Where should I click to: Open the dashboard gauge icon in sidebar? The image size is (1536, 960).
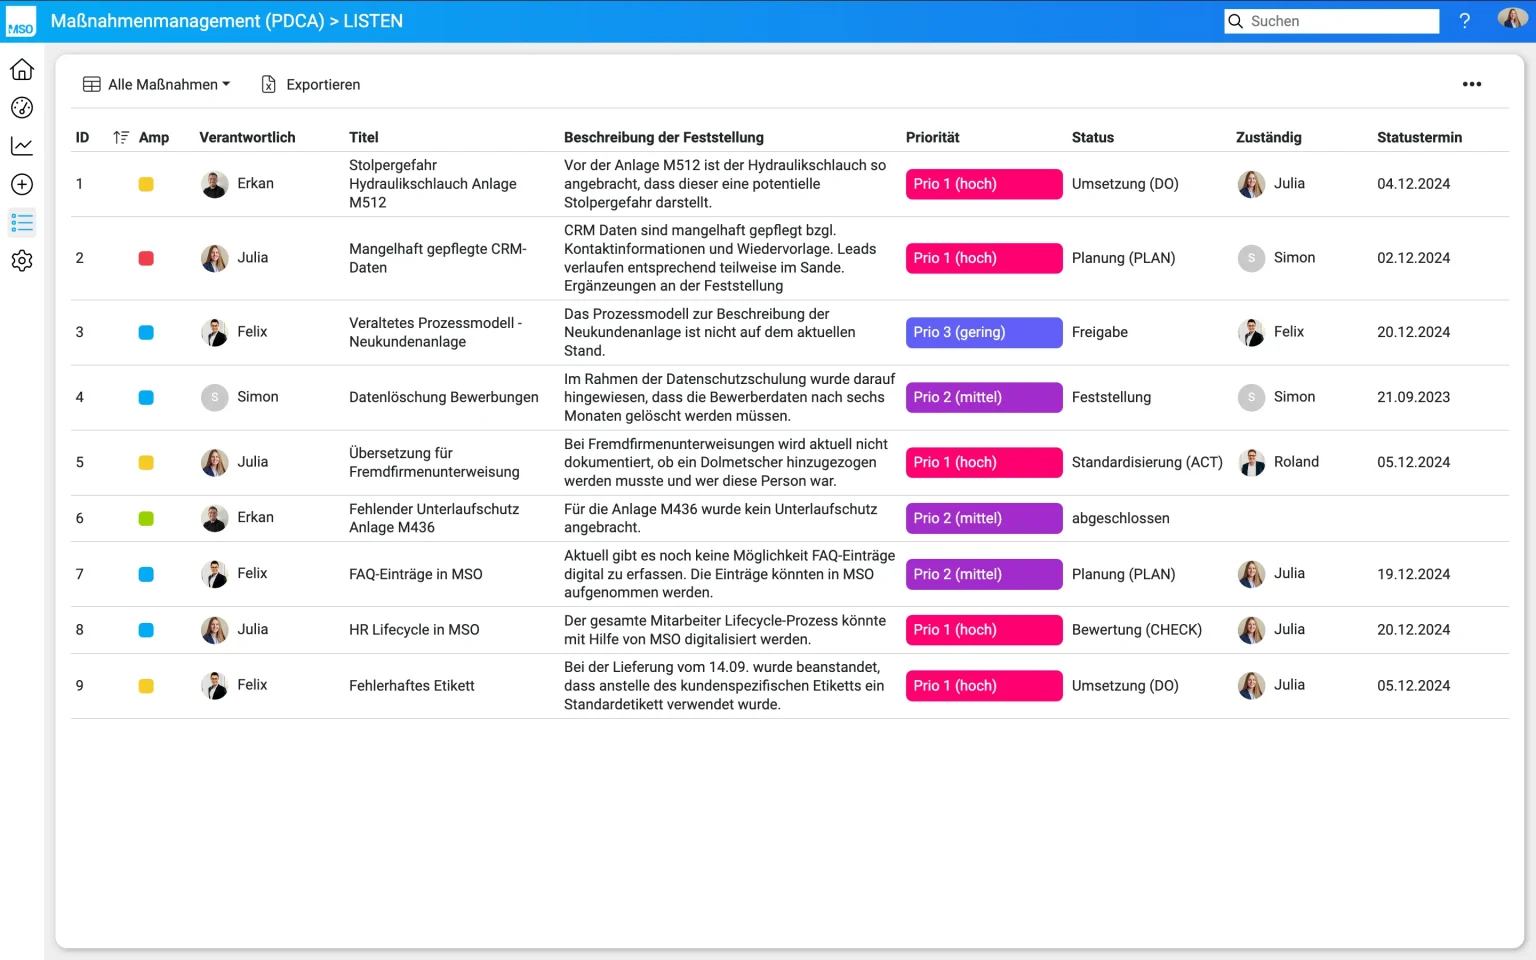[22, 108]
